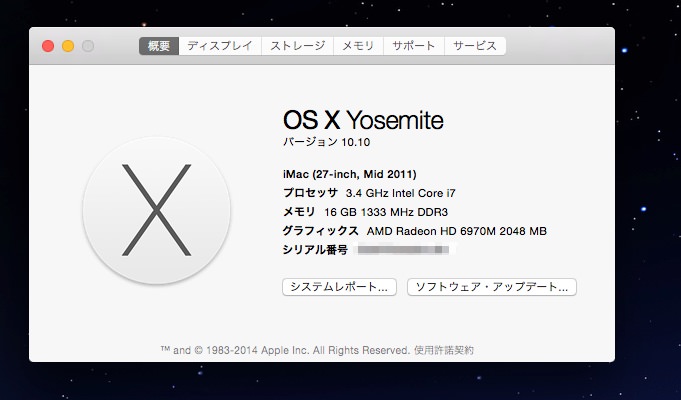Viewport: 681px width, 400px height.
Task: Click the OS X Yosemite logo icon
Action: pos(156,211)
